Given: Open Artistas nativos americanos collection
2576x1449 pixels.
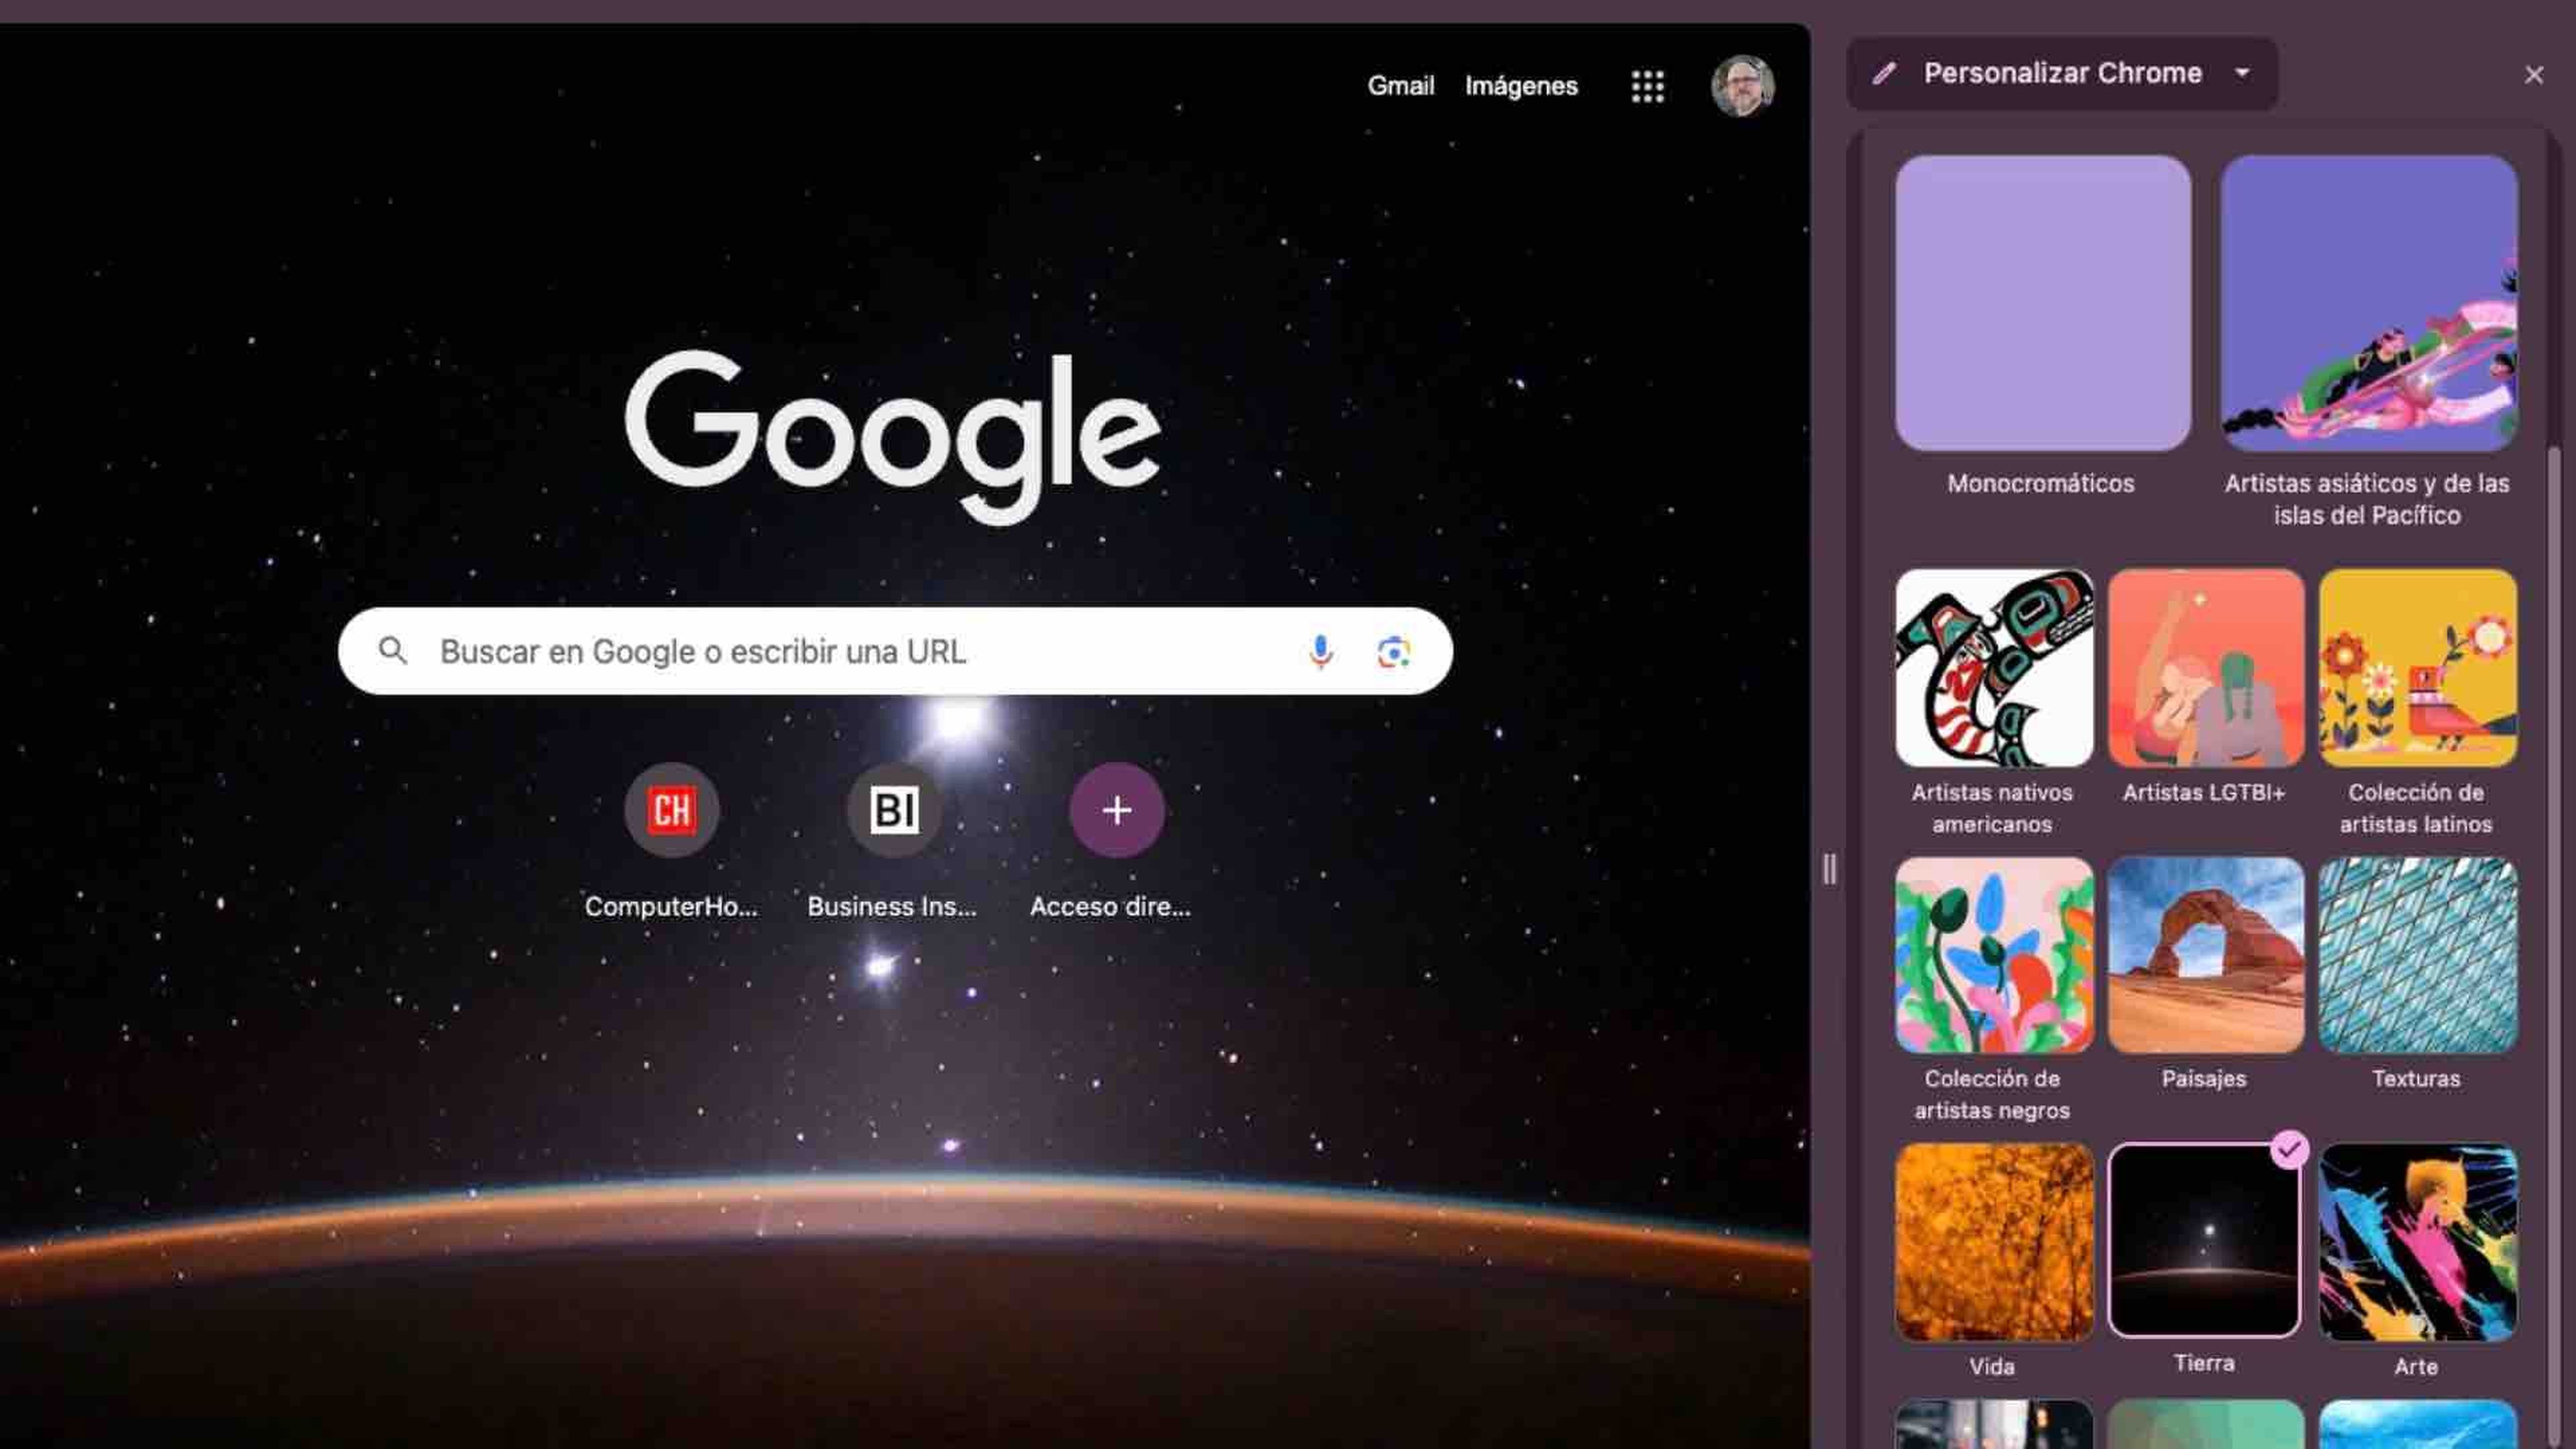Looking at the screenshot, I should (x=1993, y=668).
